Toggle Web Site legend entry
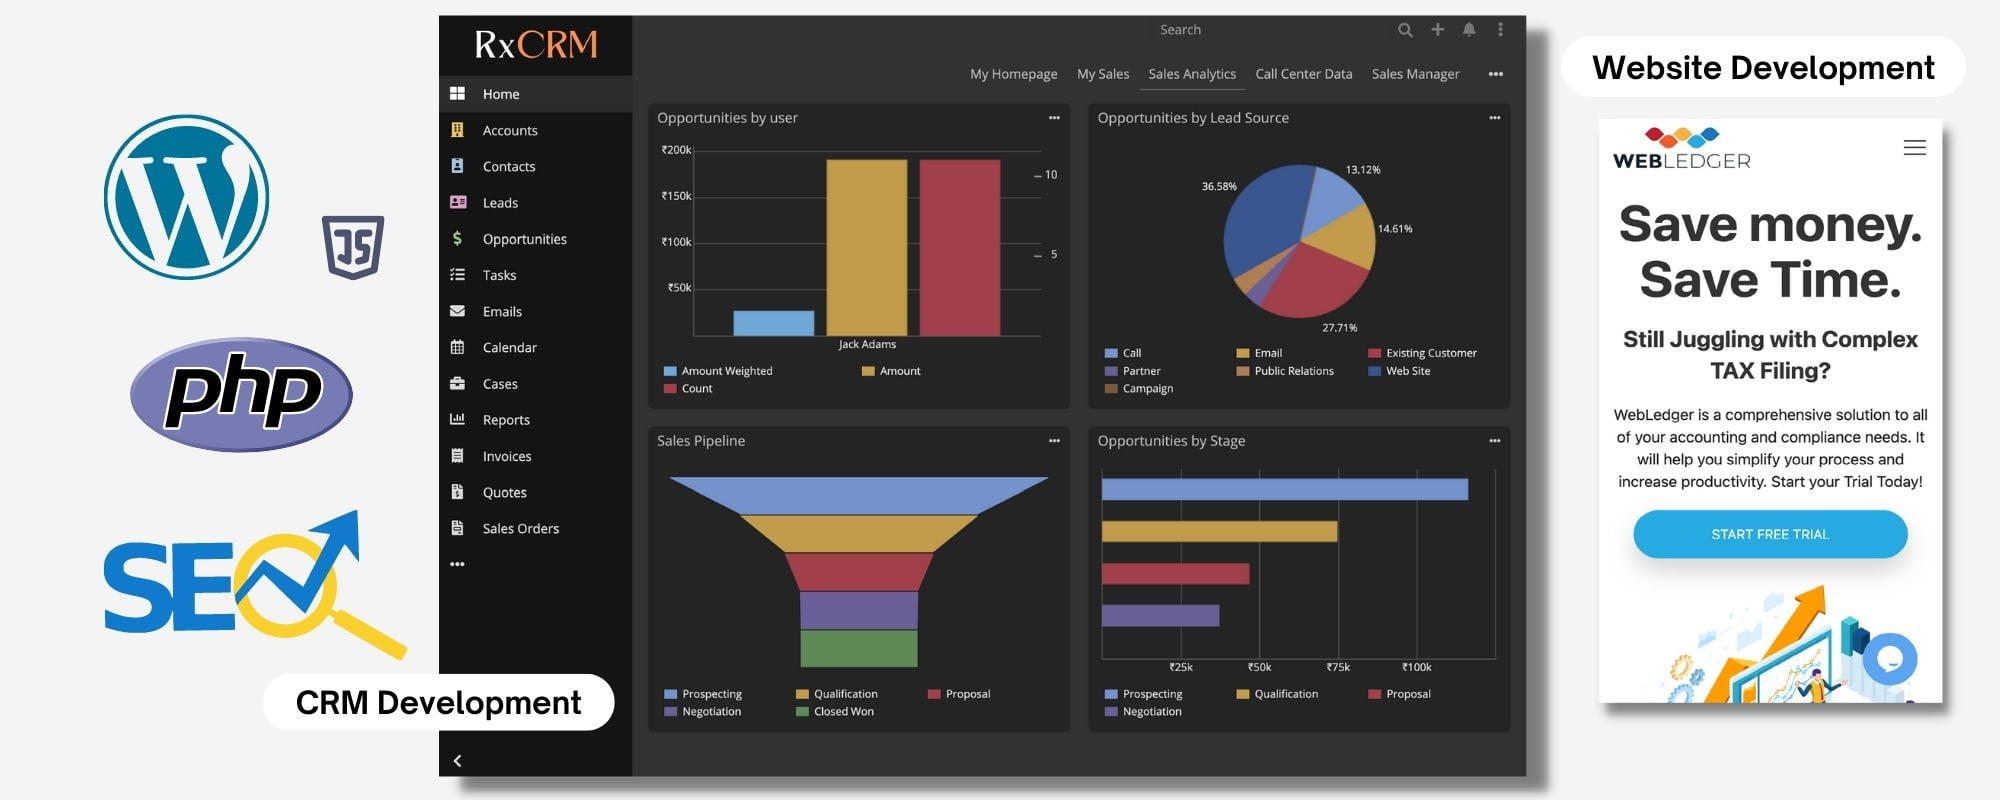The width and height of the screenshot is (2000, 800). coord(1399,371)
